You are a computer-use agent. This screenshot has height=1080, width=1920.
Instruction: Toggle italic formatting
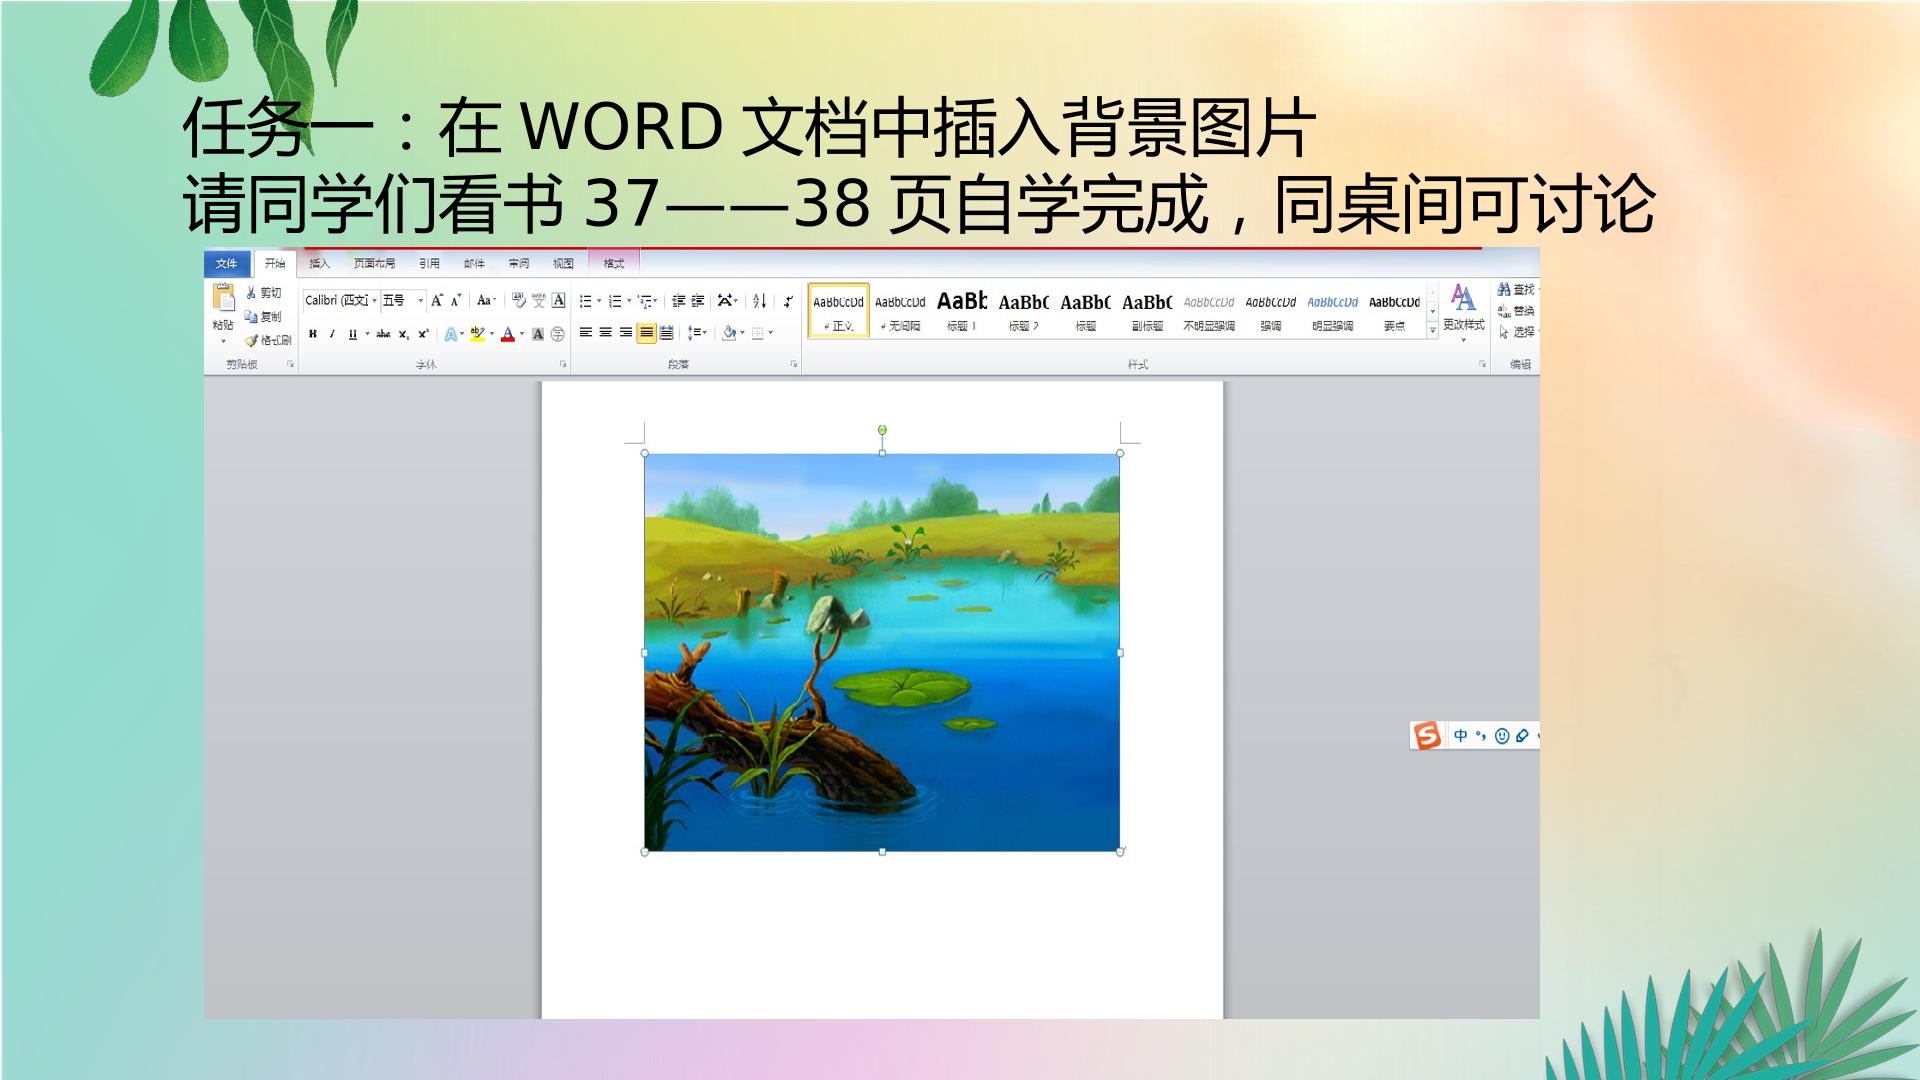pos(332,334)
